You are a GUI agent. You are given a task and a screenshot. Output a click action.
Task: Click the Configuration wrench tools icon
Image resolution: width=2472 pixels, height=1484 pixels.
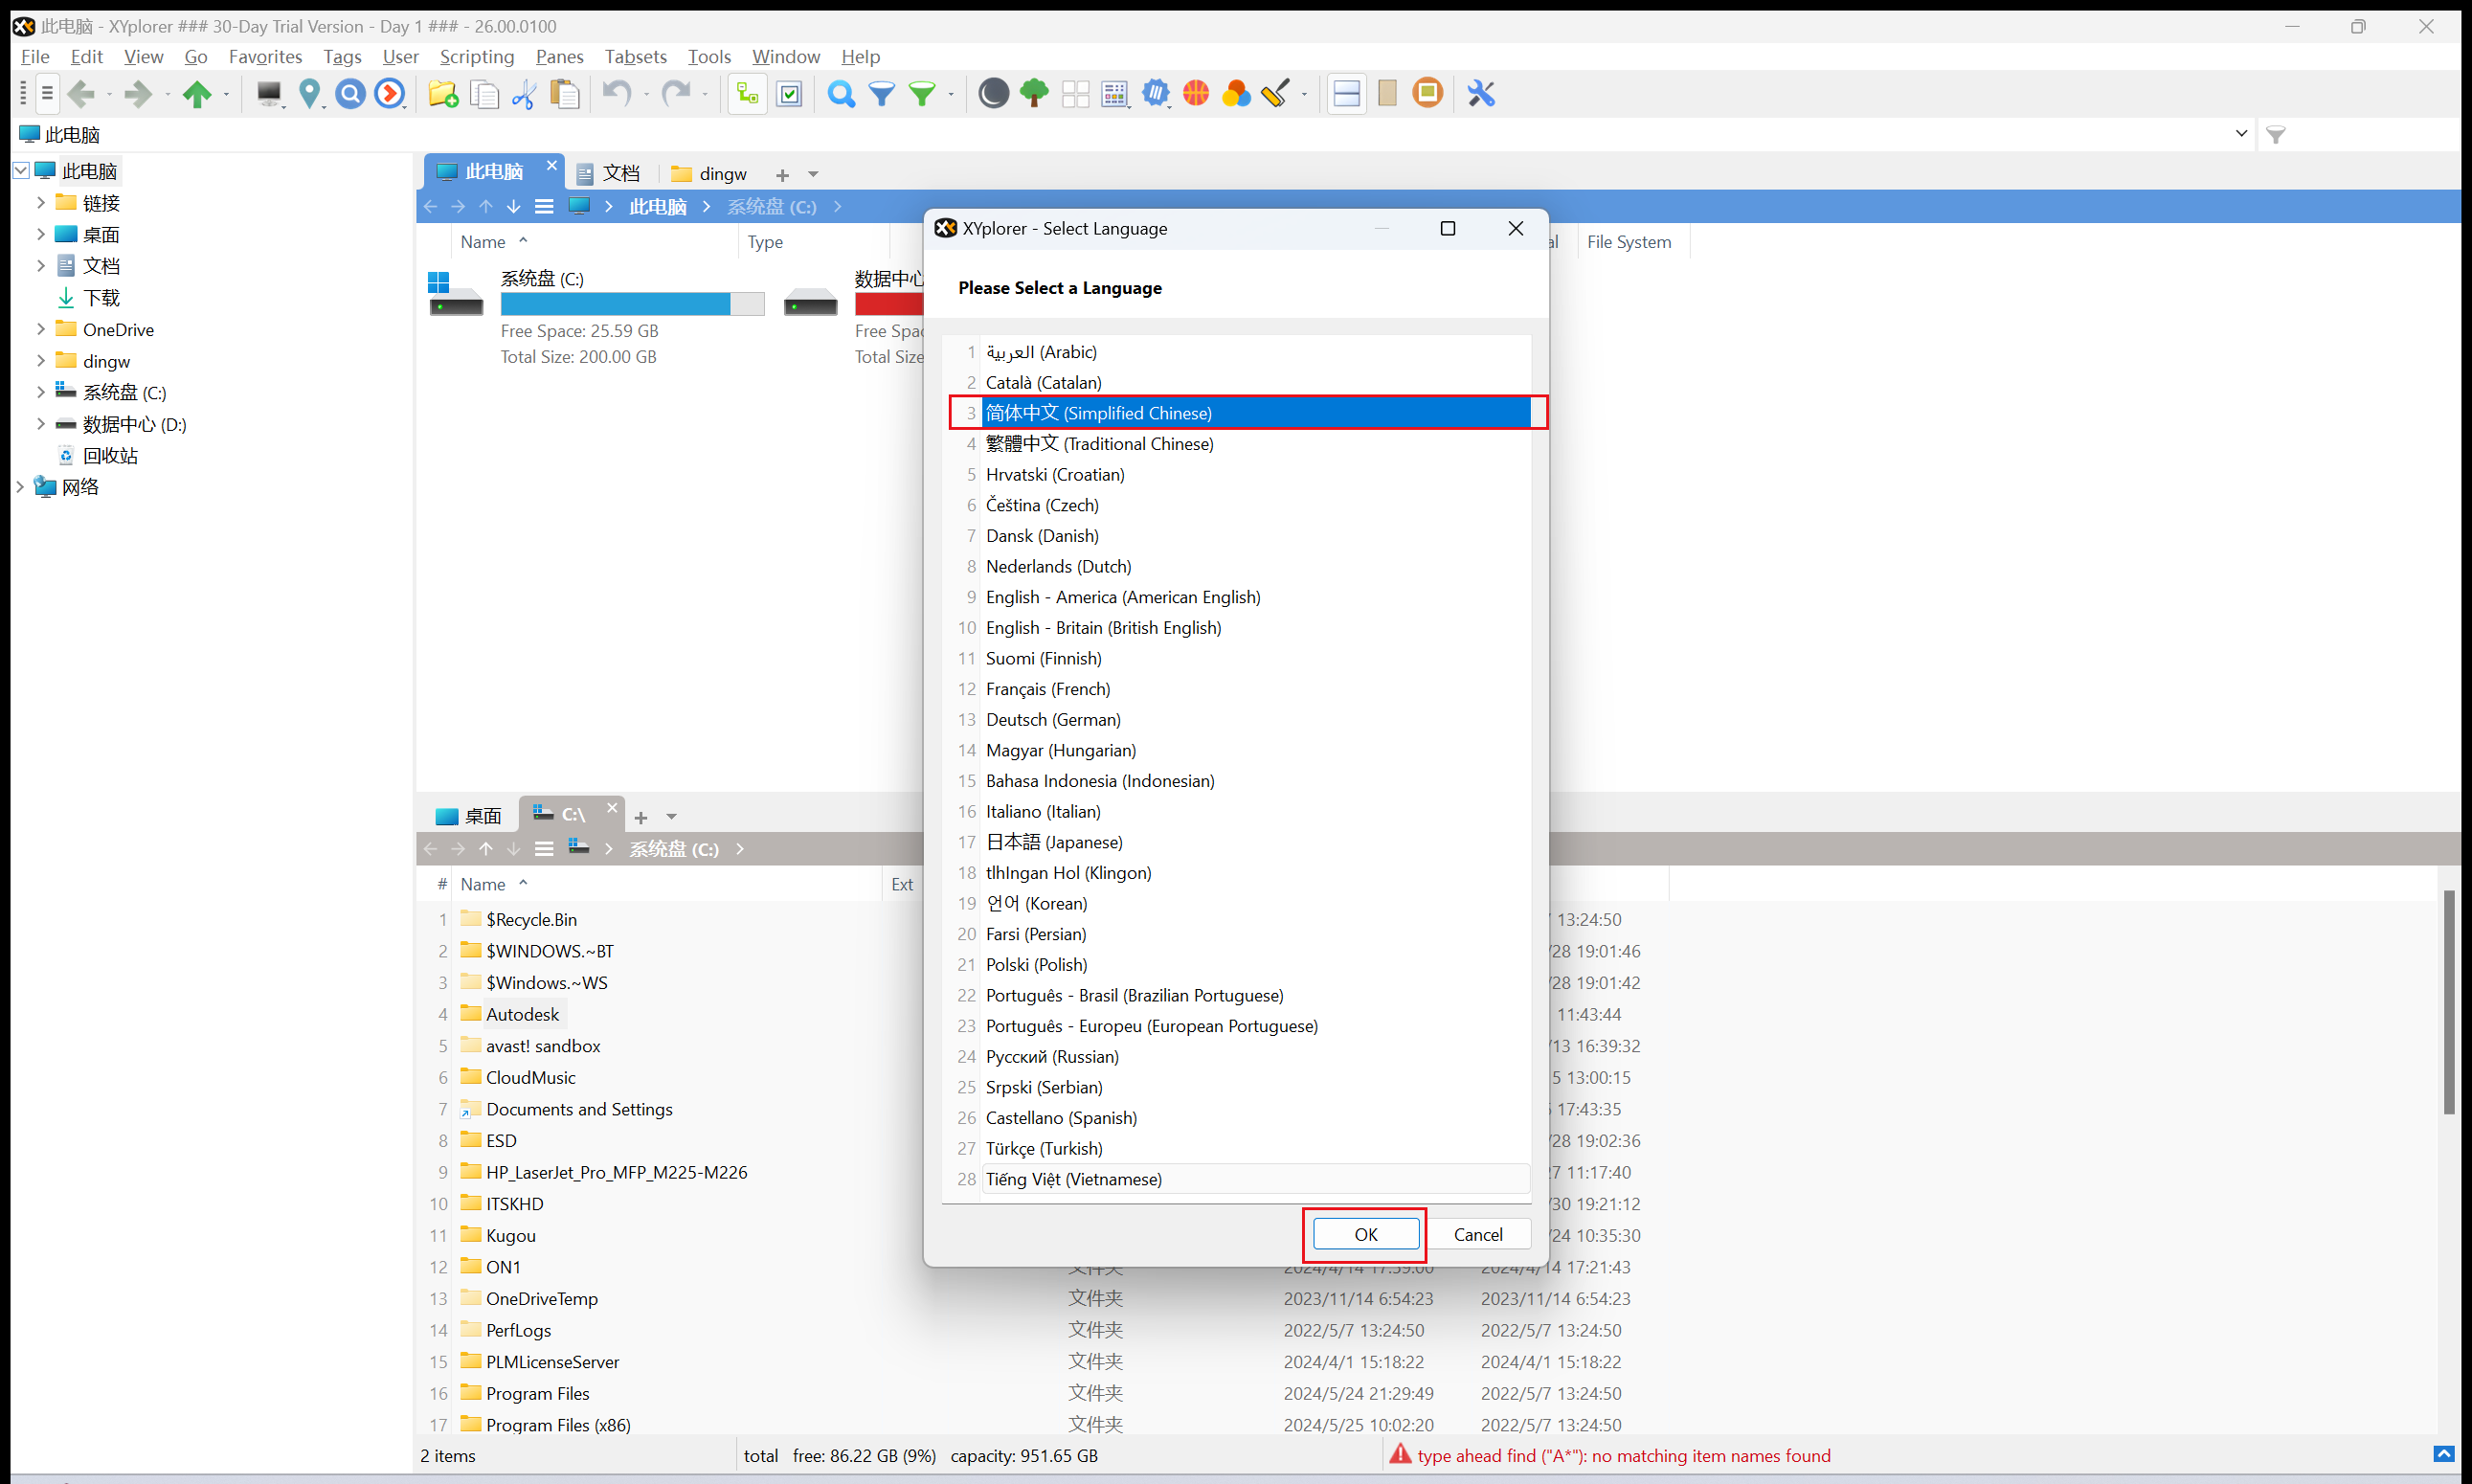pos(1481,94)
